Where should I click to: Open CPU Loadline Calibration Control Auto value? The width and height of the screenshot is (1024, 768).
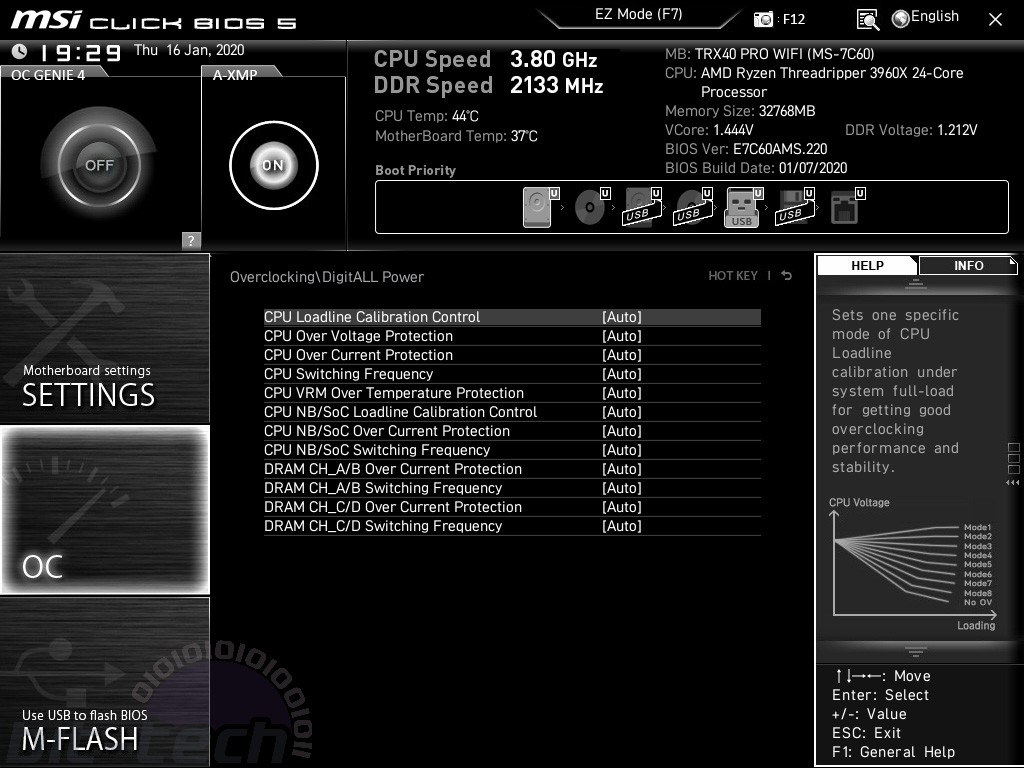coord(622,317)
